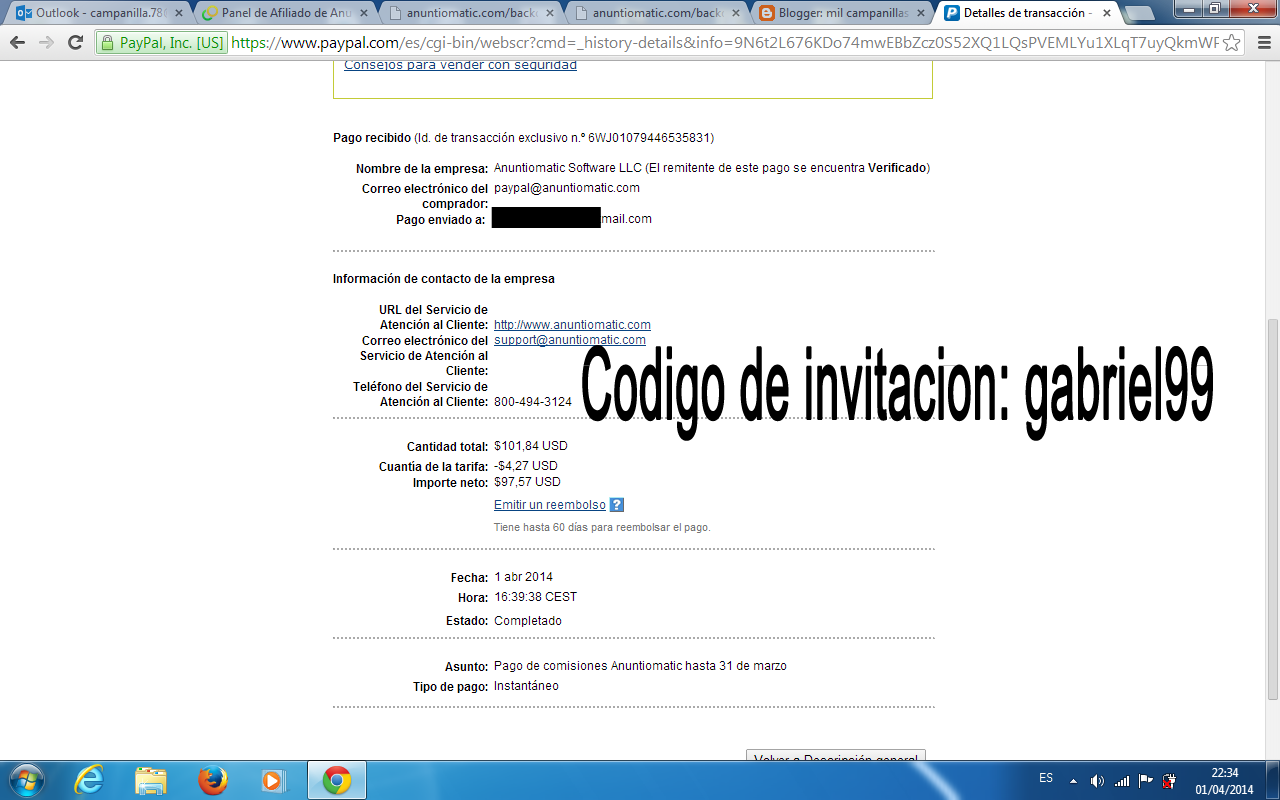Click the vertical scrollbar thumb
Screen dimensions: 1280x800
pos(1272,510)
